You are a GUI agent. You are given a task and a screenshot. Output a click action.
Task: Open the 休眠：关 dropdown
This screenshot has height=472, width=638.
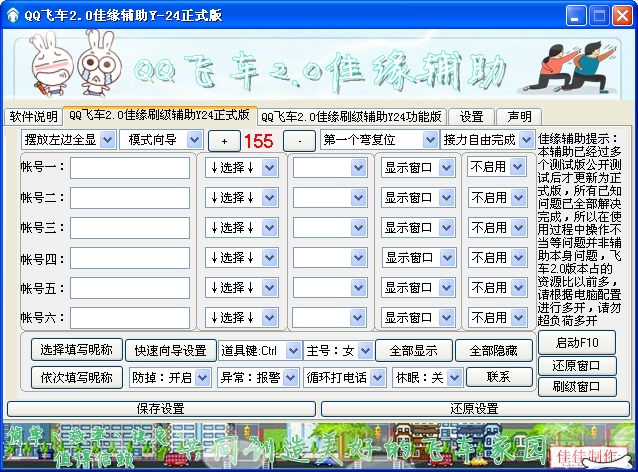pos(428,378)
